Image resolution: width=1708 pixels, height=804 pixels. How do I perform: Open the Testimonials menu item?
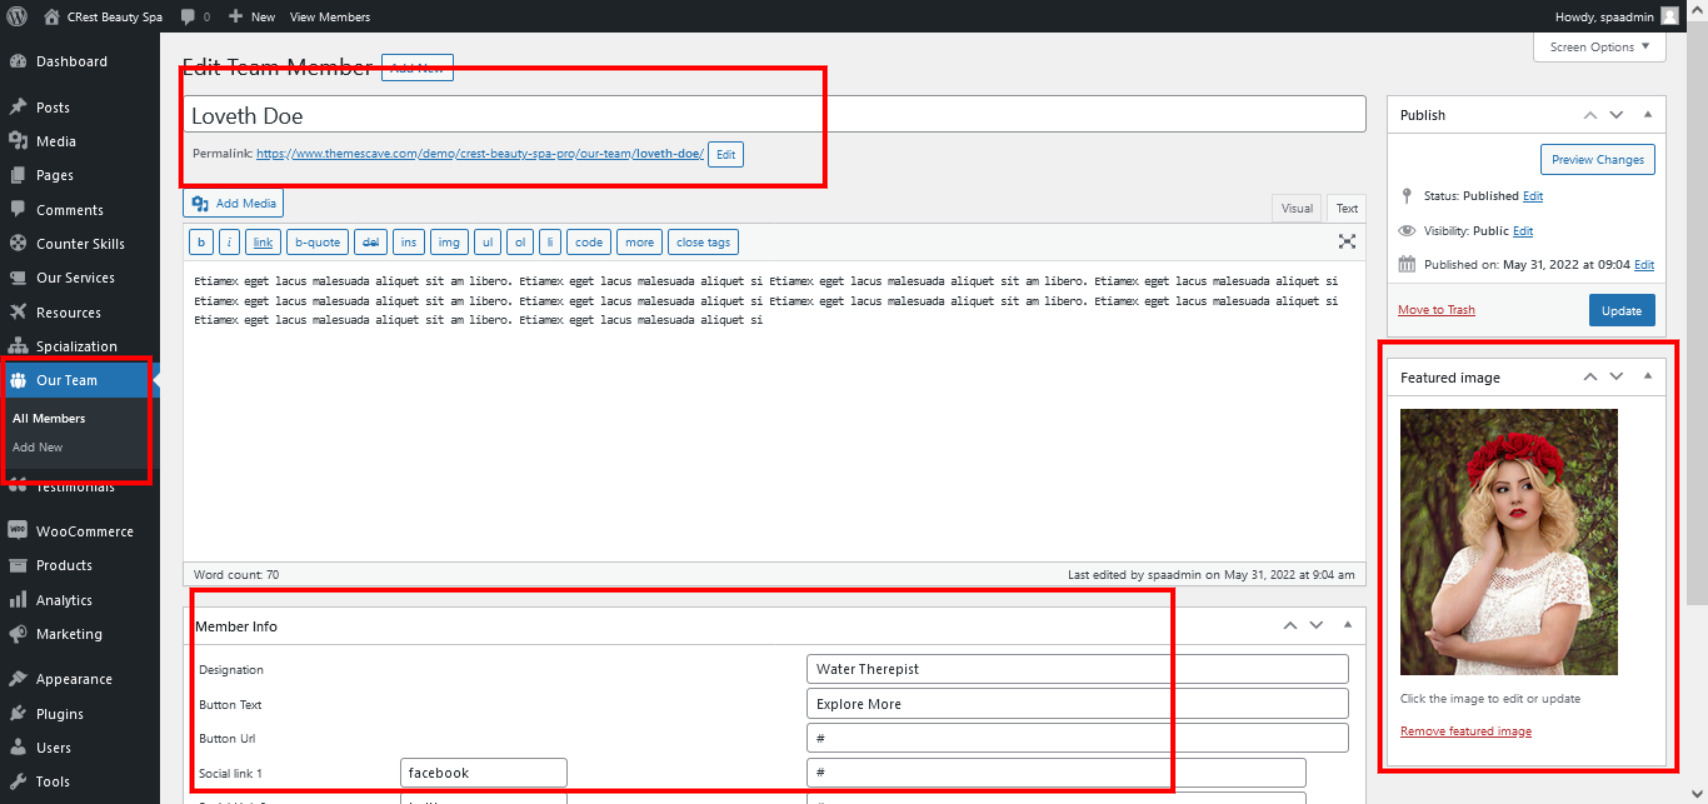(x=75, y=489)
